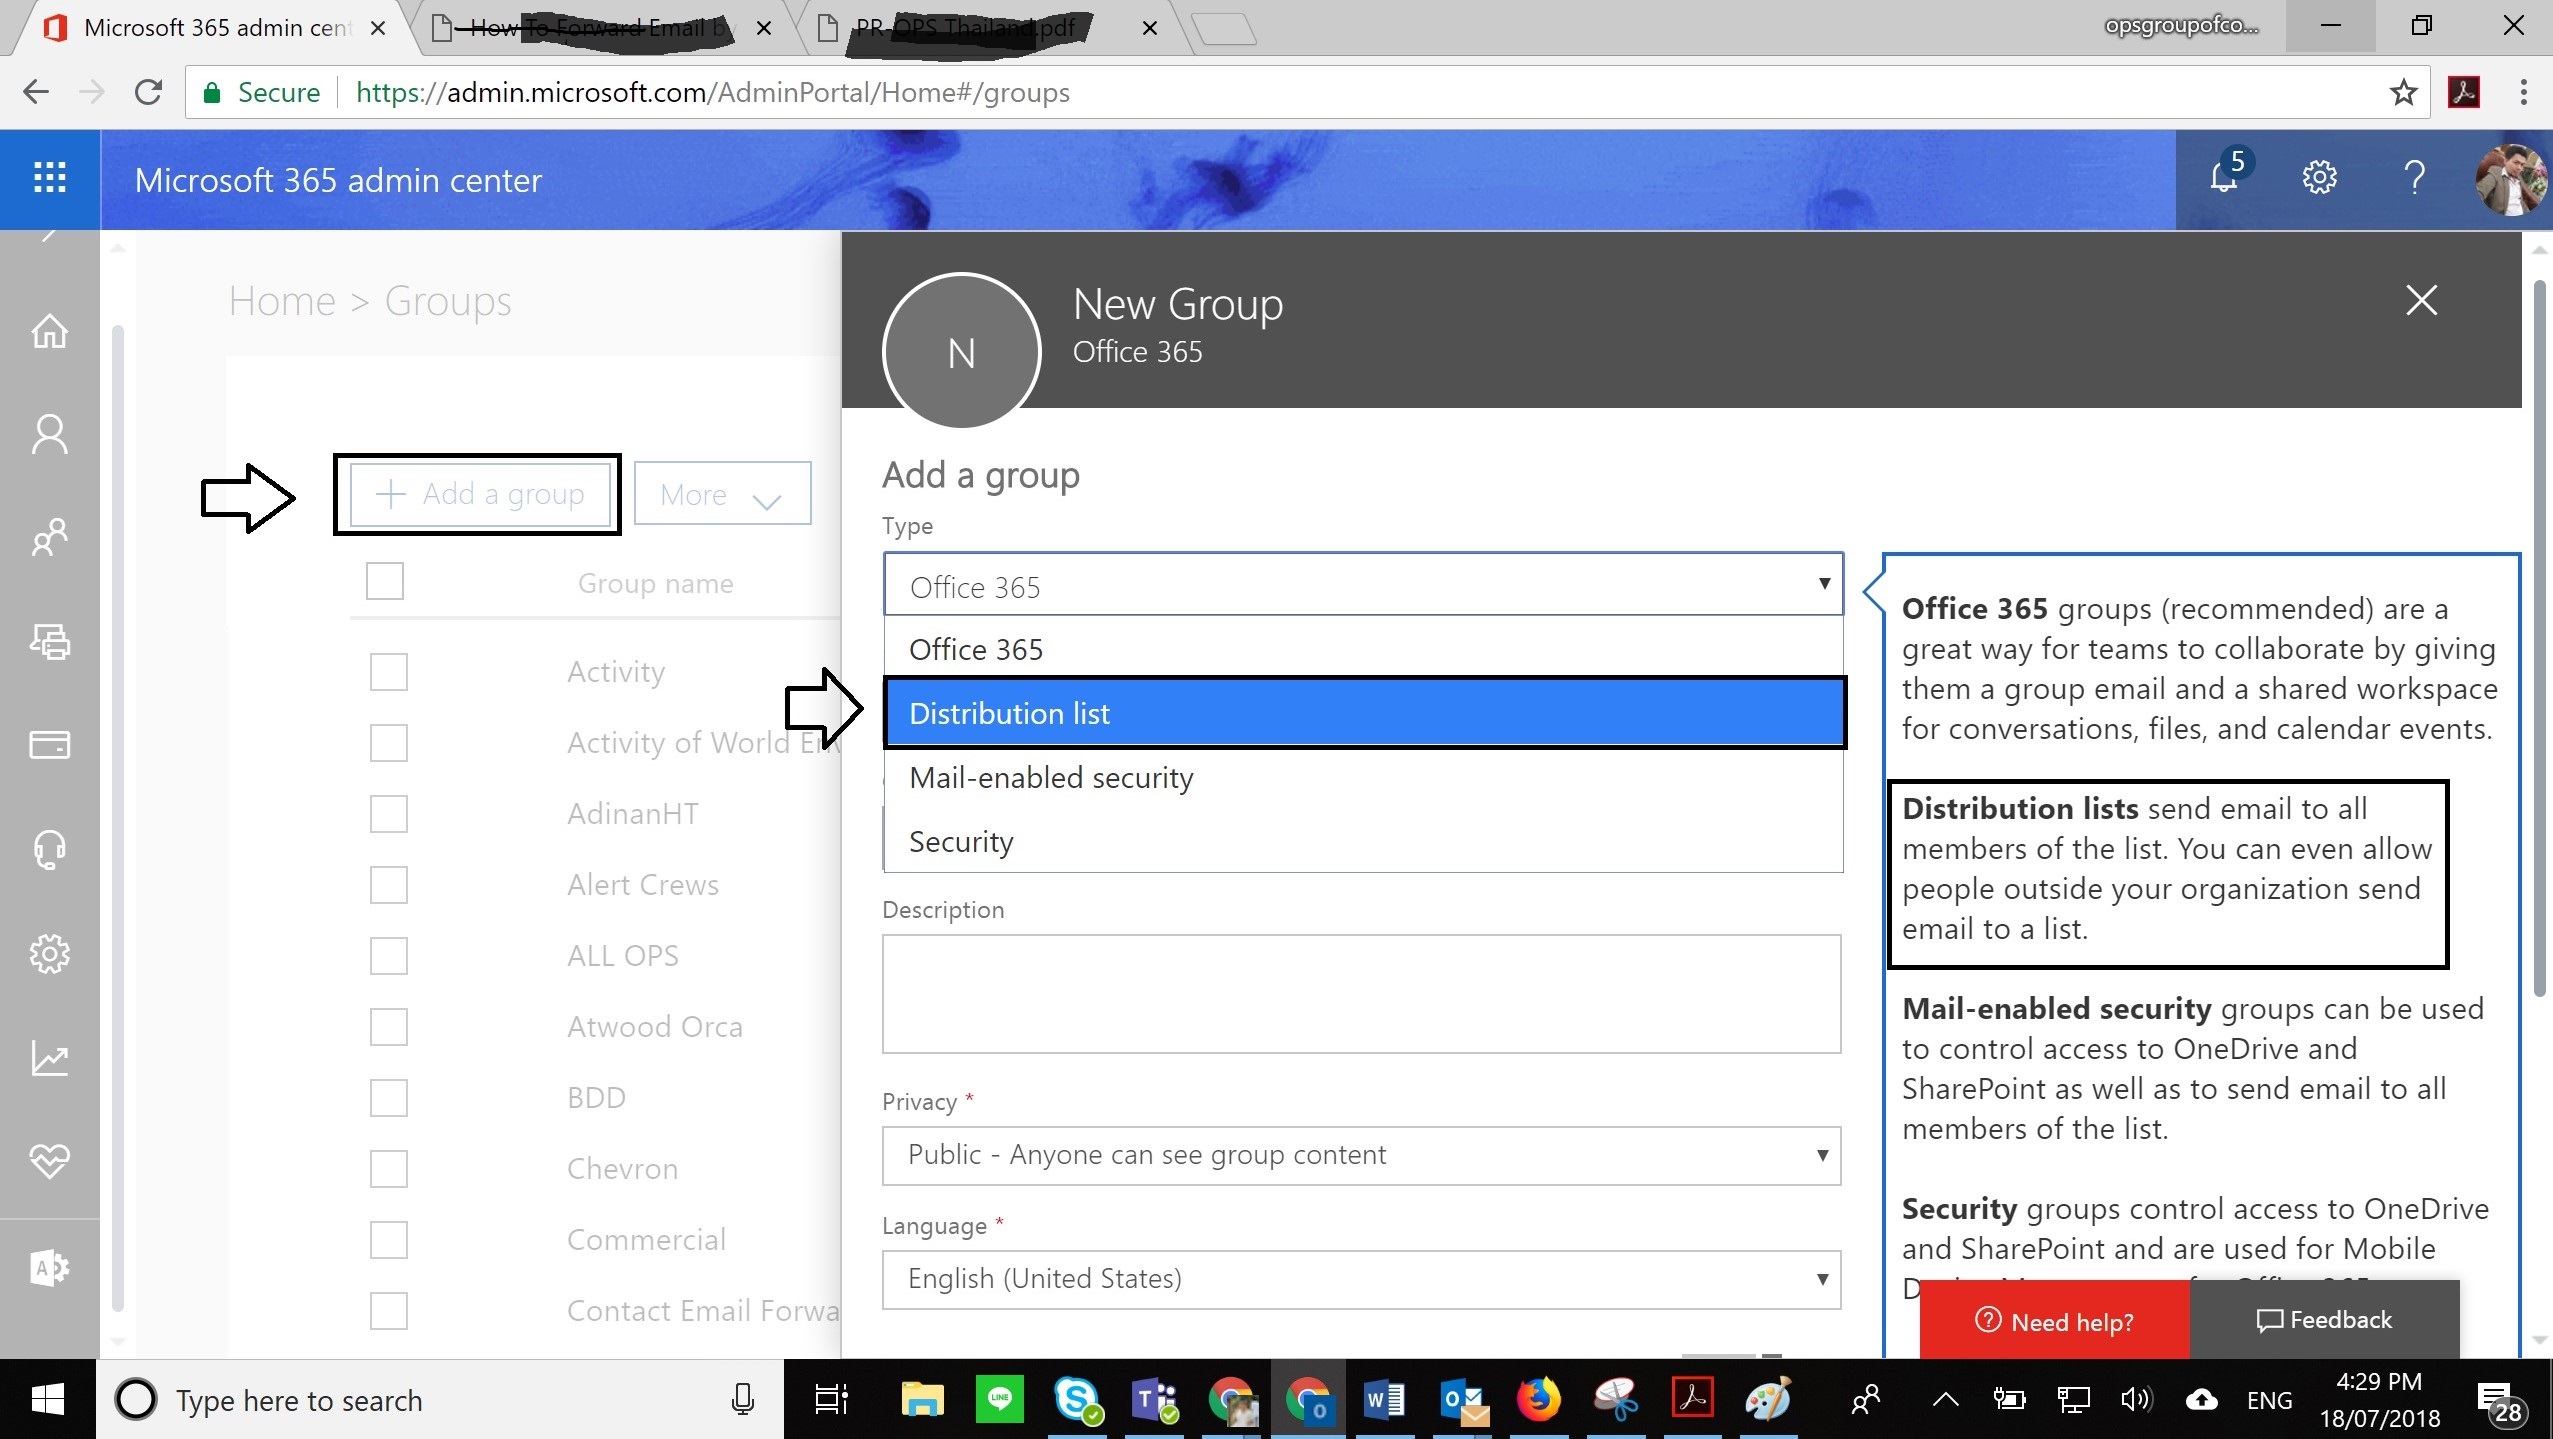
Task: Check the box for AdinanHT group
Action: click(x=388, y=814)
